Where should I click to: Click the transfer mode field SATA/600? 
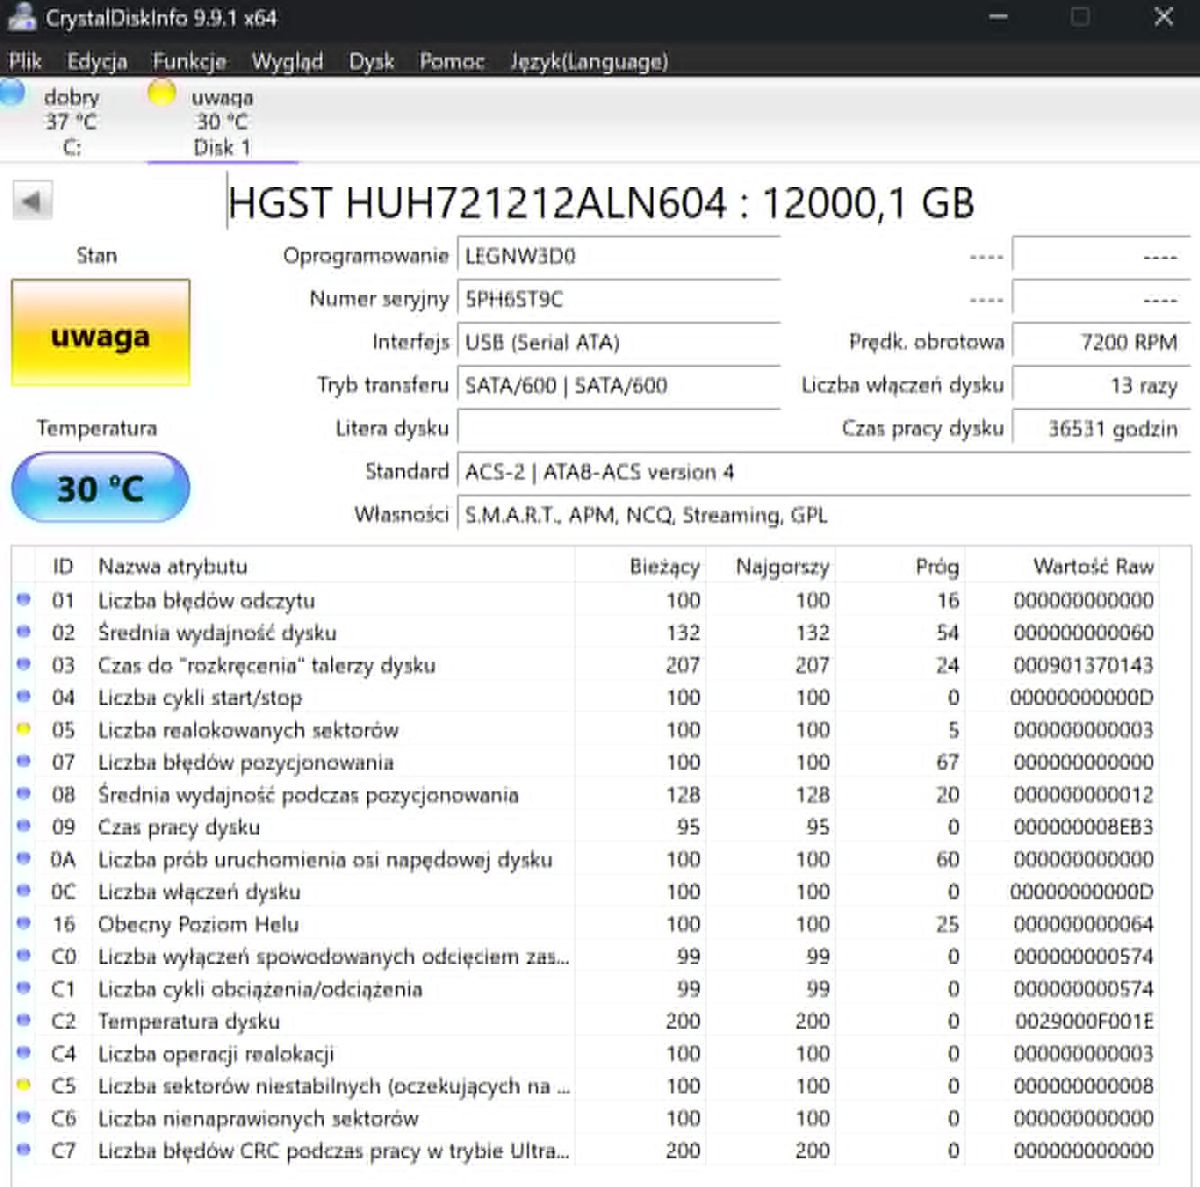tap(618, 385)
